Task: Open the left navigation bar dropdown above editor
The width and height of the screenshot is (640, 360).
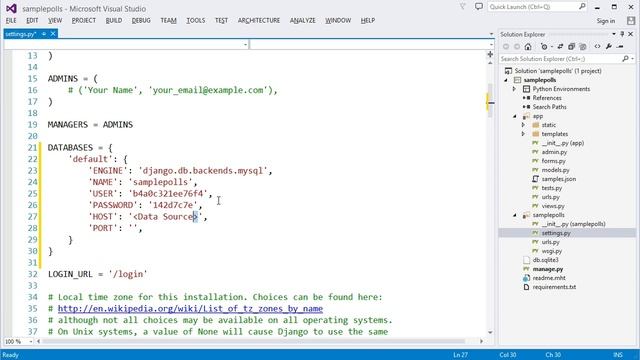Action: (x=245, y=44)
